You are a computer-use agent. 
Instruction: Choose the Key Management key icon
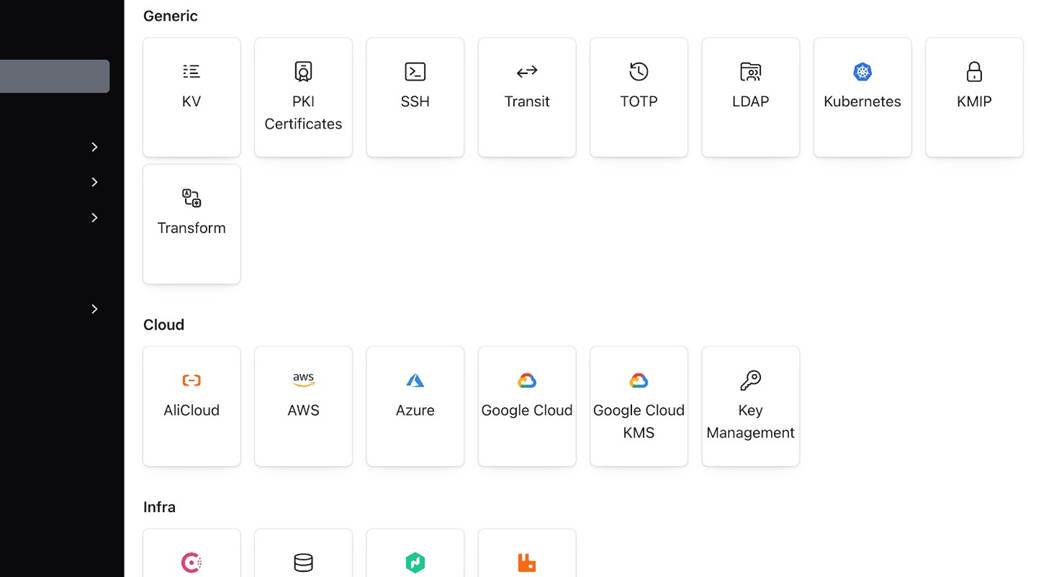pyautogui.click(x=751, y=380)
